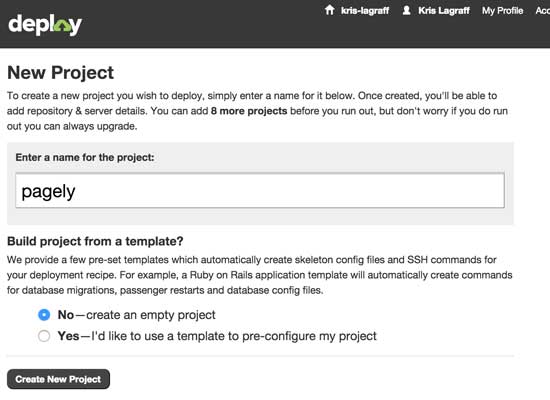Viewport: 550px width, 400px height.
Task: Click the 'Build project from a template?' heading
Action: pos(95,241)
